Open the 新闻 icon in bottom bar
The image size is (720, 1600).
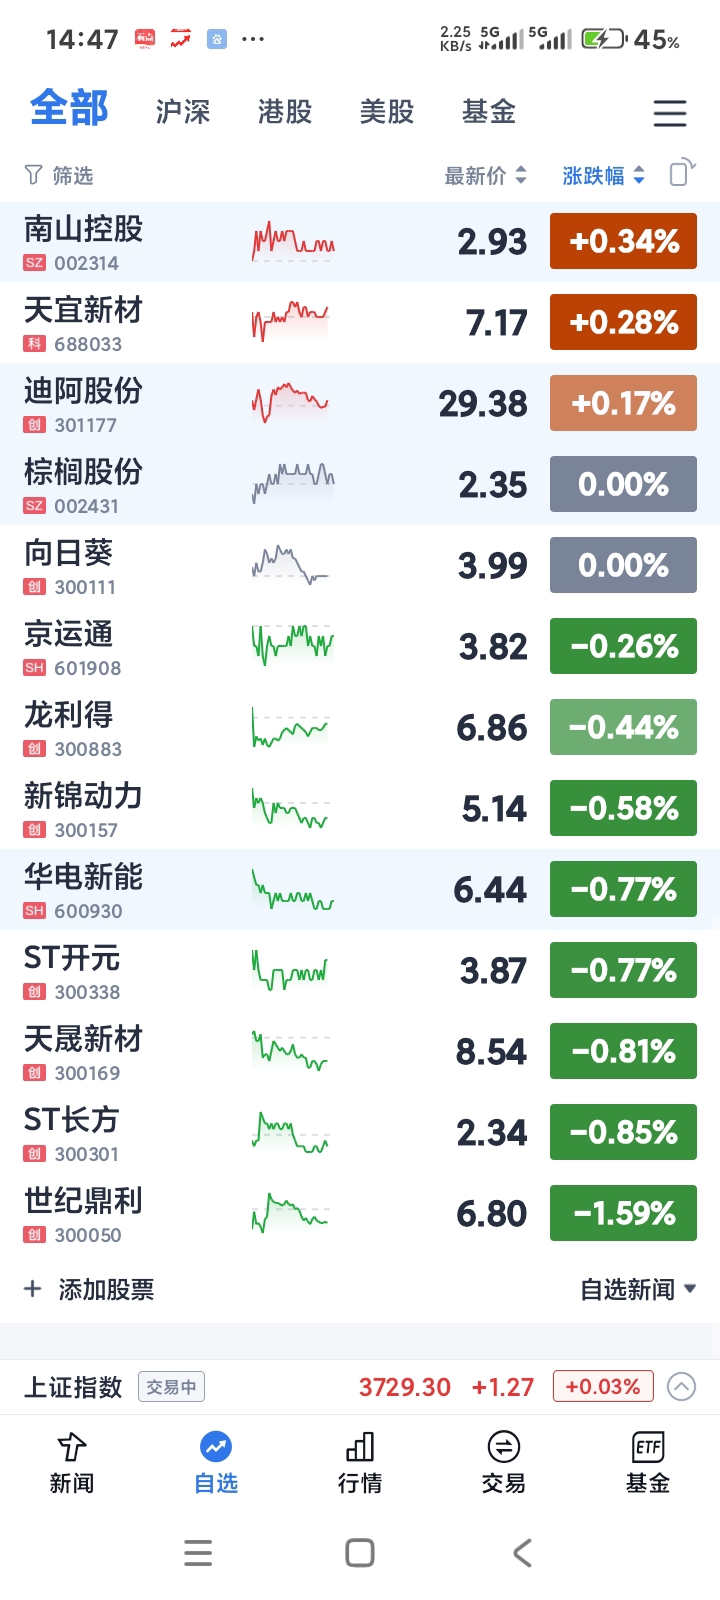[x=72, y=1447]
